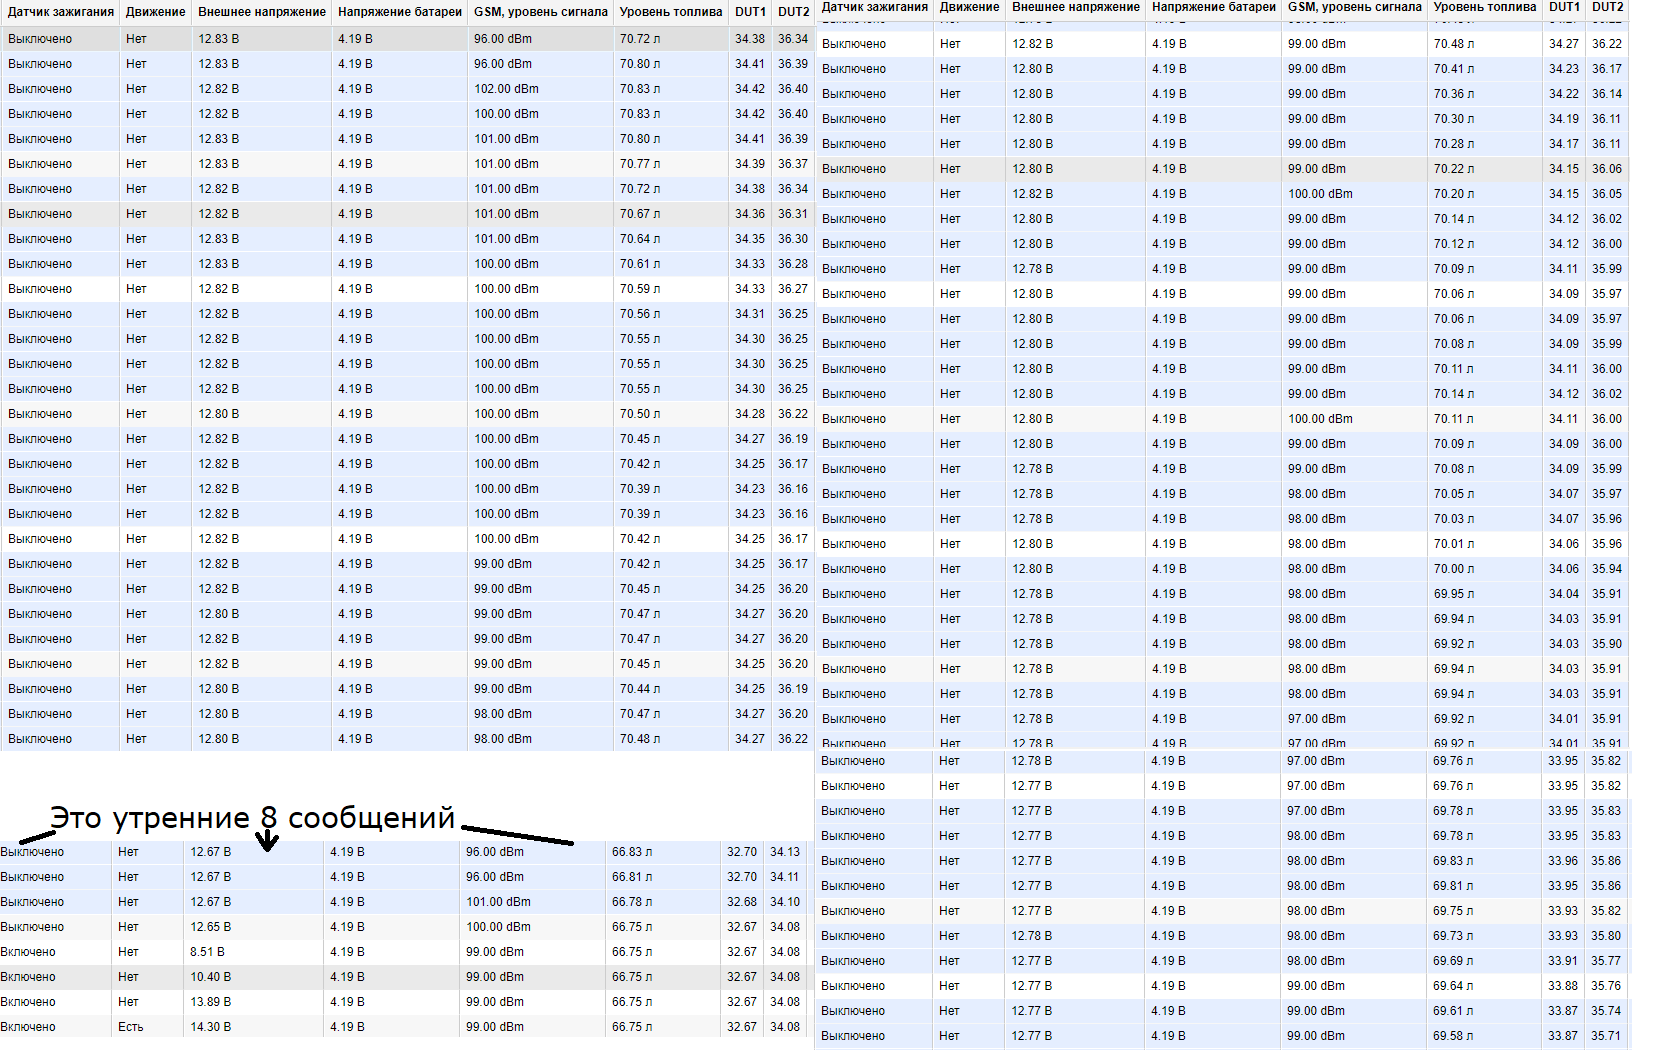Click the 'Это утренние 8 сообщений' annotation text

252,818
